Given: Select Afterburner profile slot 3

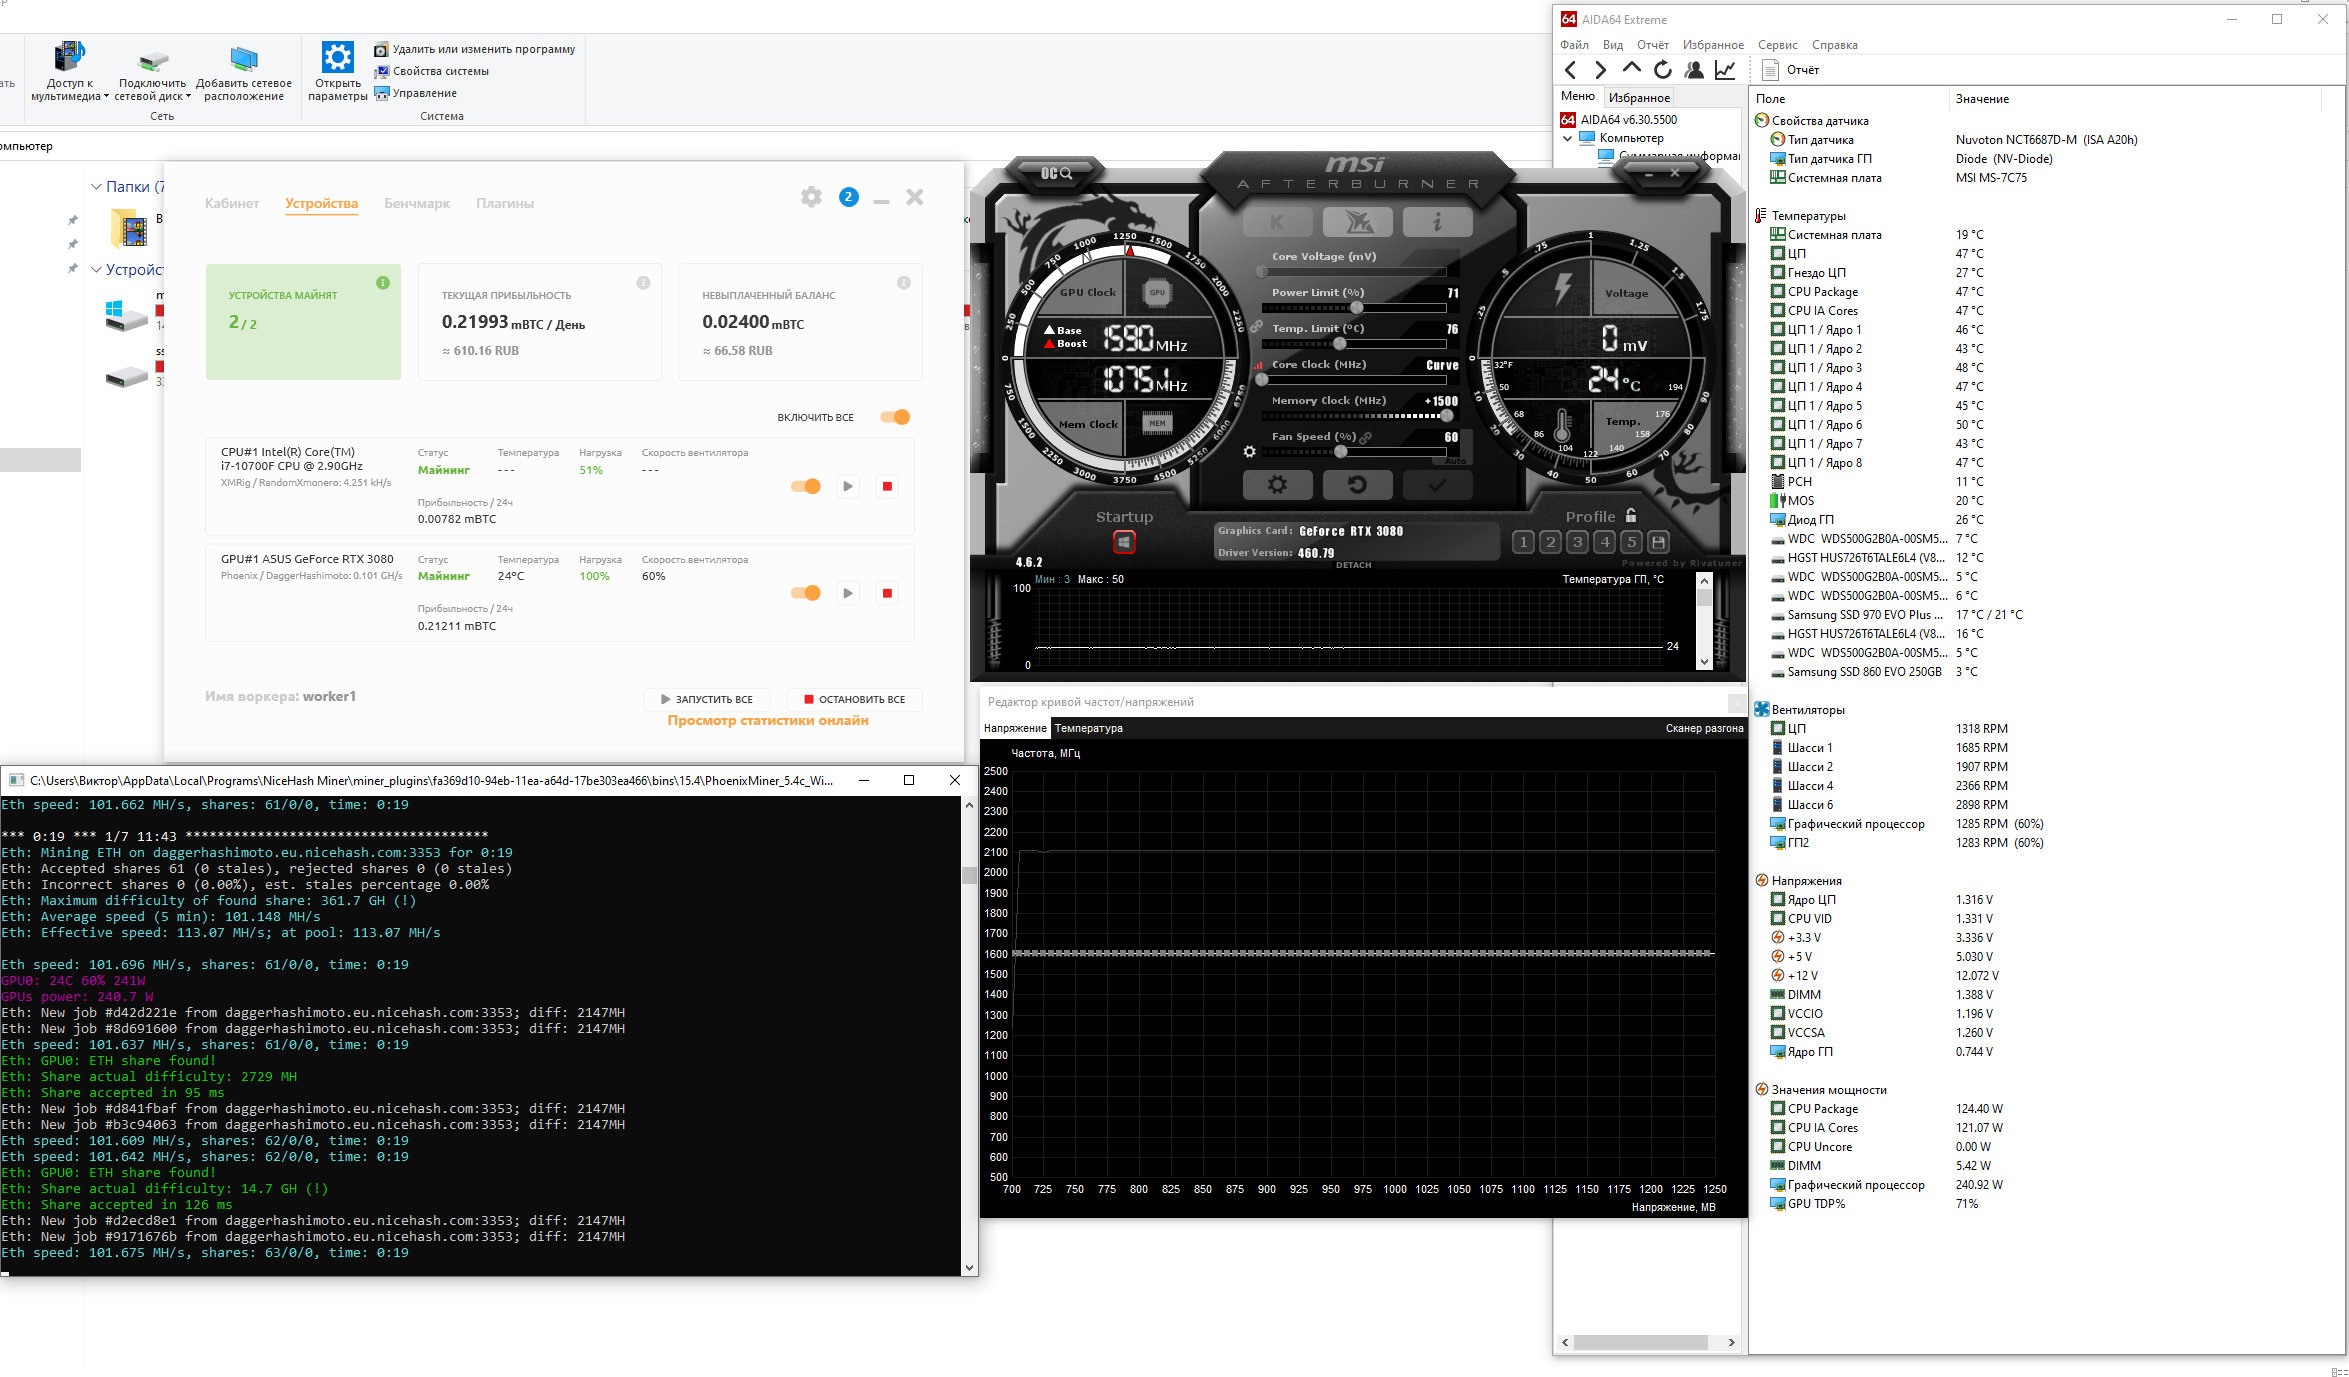Looking at the screenshot, I should (1577, 542).
